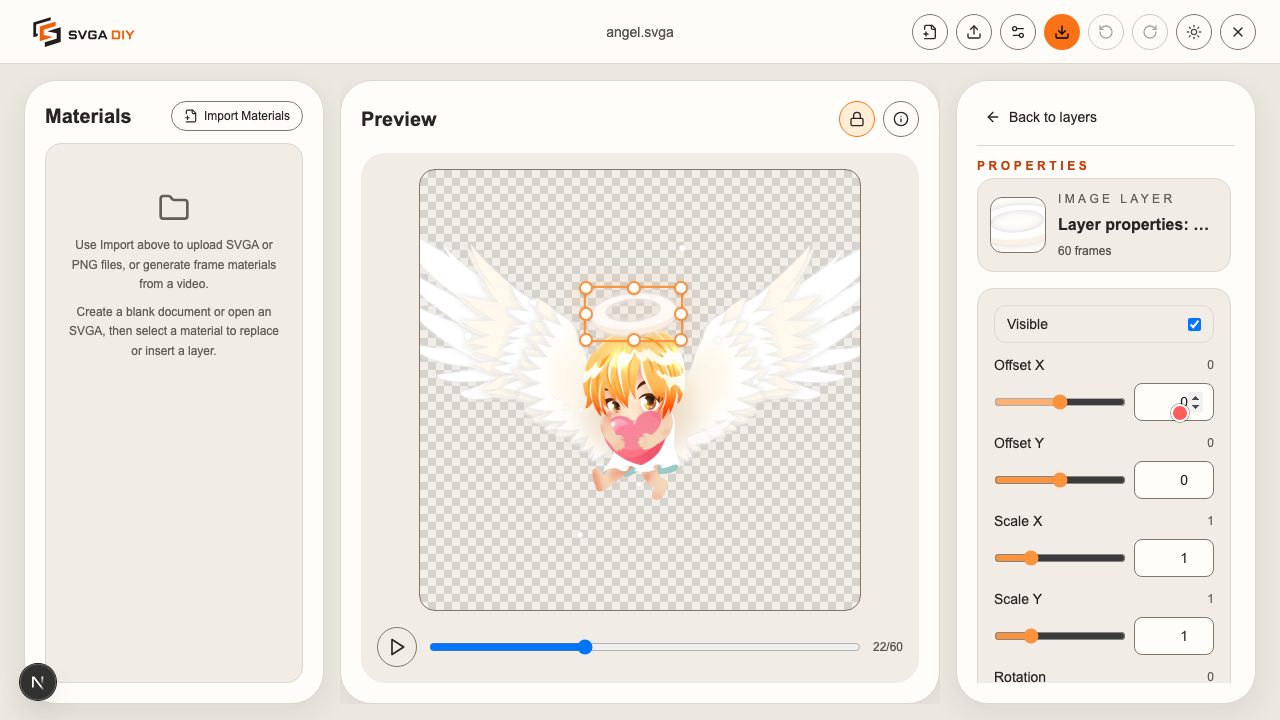
Task: Uncheck the Visible checkbox
Action: (x=1194, y=324)
